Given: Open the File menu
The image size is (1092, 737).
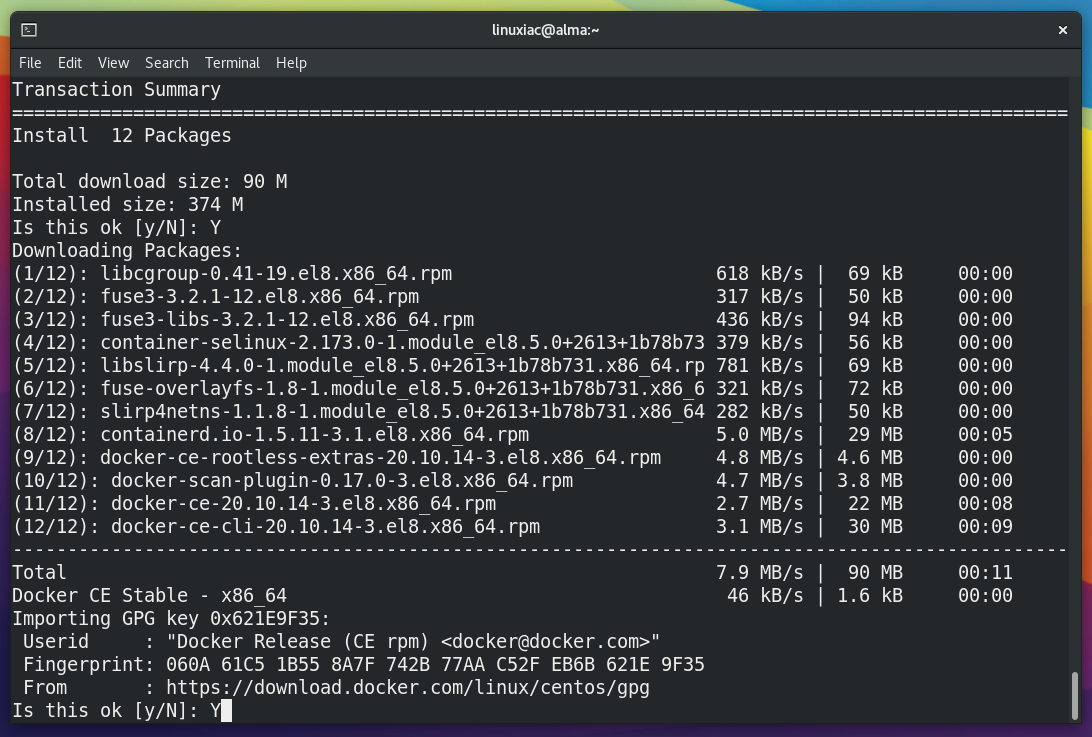Looking at the screenshot, I should coord(30,63).
